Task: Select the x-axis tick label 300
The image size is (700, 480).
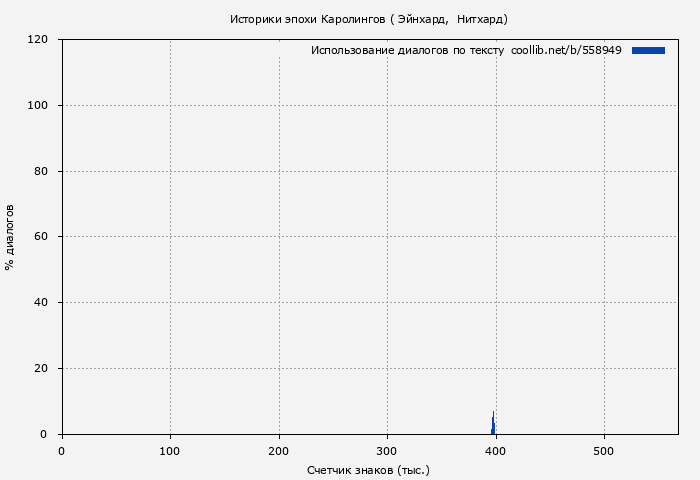Action: tap(387, 451)
